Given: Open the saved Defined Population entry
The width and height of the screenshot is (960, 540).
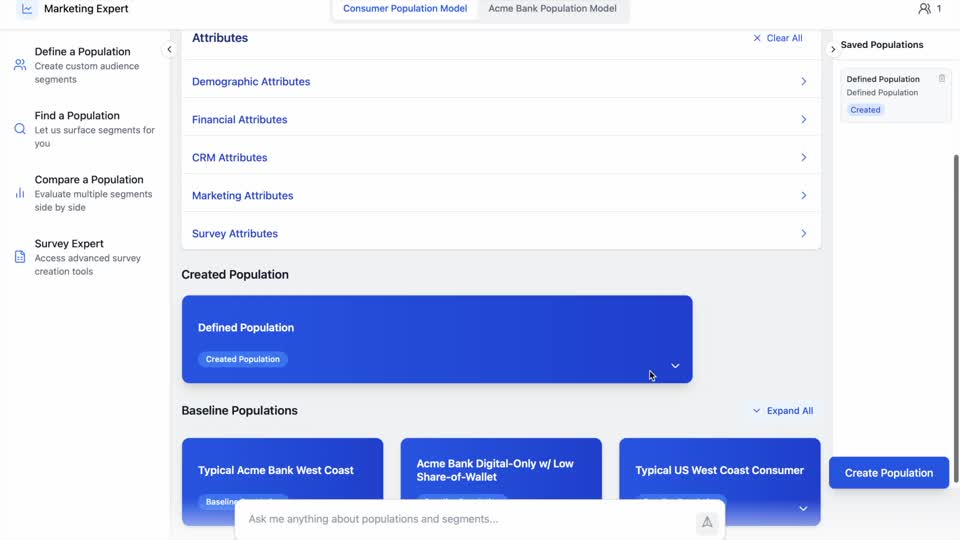Looking at the screenshot, I should (896, 95).
